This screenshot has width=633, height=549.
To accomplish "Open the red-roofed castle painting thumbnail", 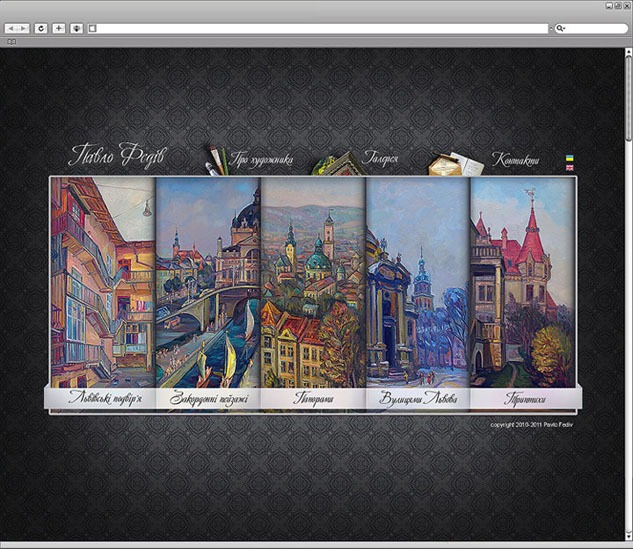I will click(x=523, y=282).
